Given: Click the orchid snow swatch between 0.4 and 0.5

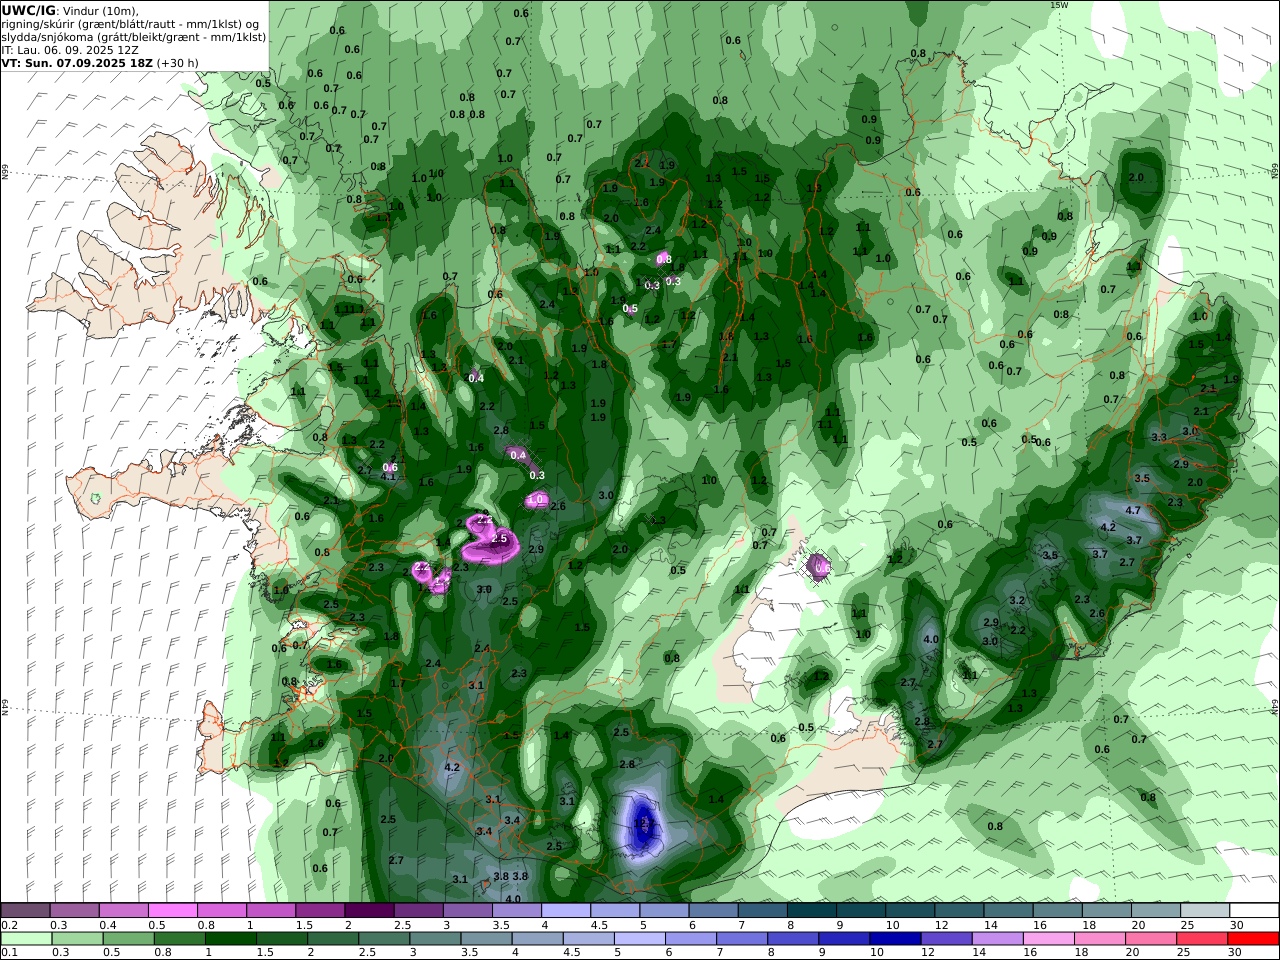Looking at the screenshot, I should coord(124,911).
